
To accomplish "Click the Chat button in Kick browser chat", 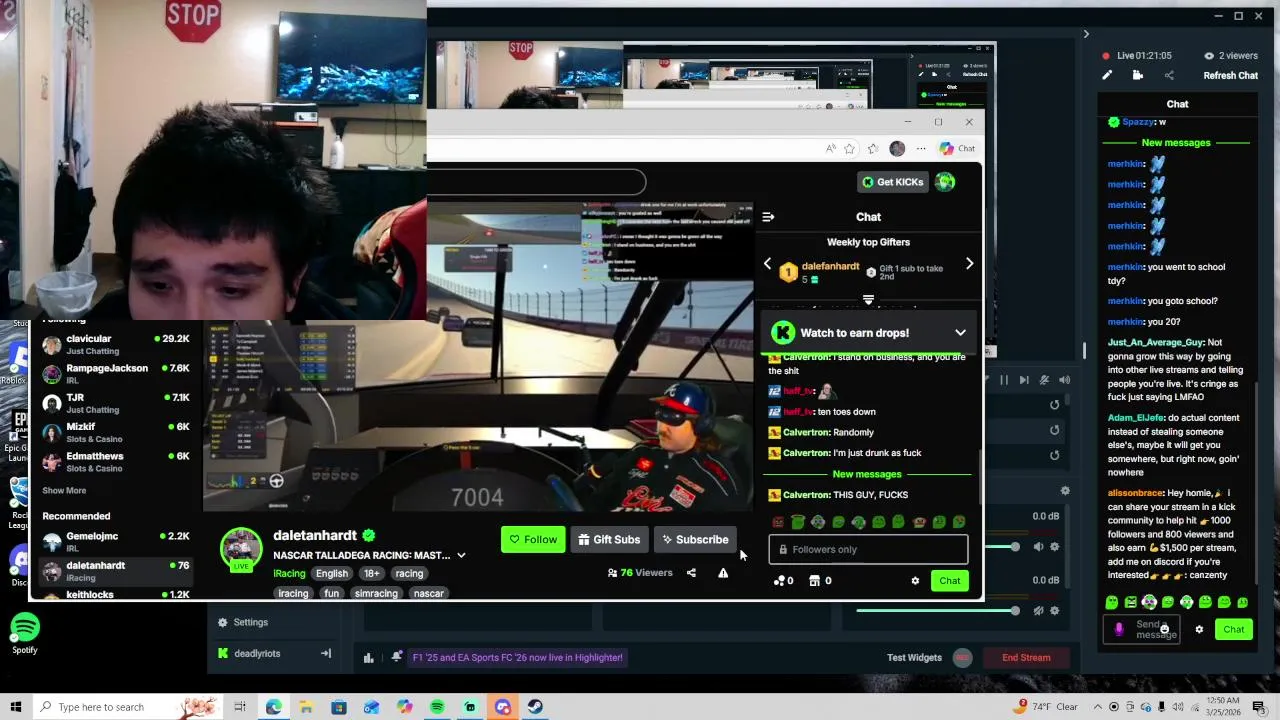I will click(x=949, y=581).
